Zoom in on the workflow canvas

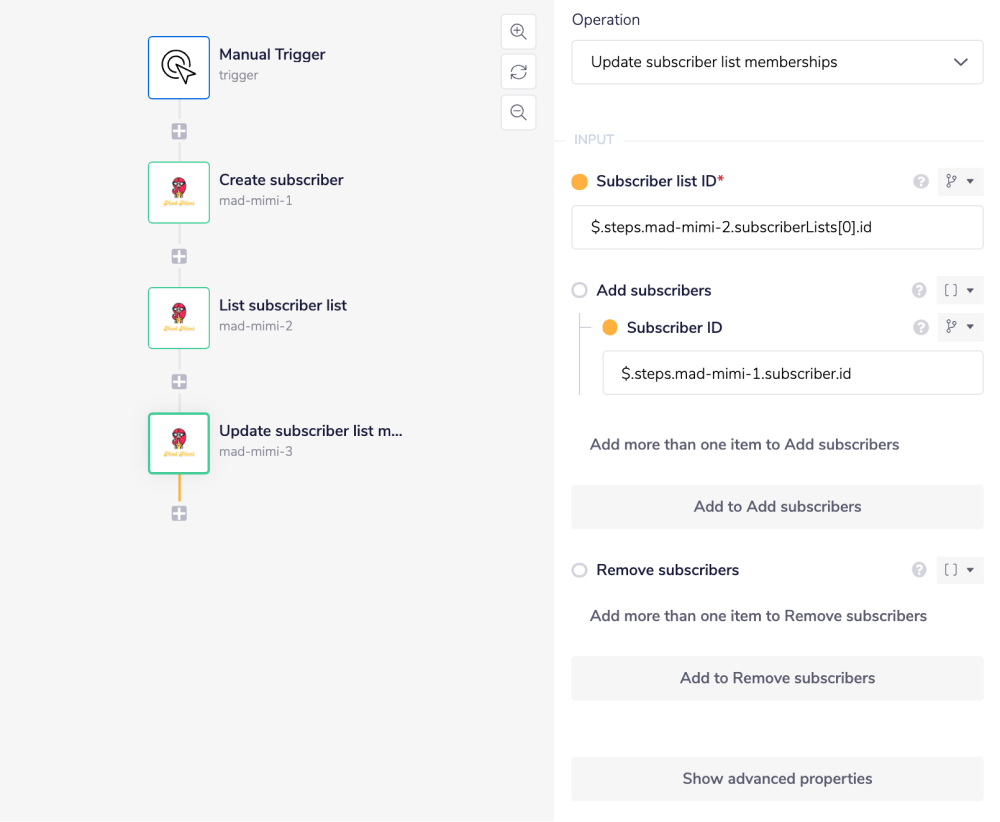(518, 32)
